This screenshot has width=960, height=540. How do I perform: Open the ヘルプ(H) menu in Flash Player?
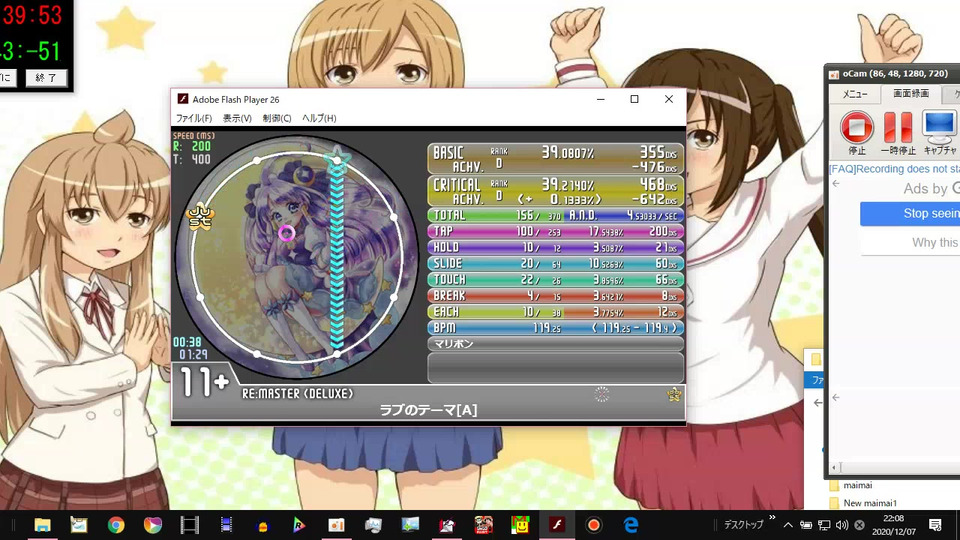pos(319,118)
